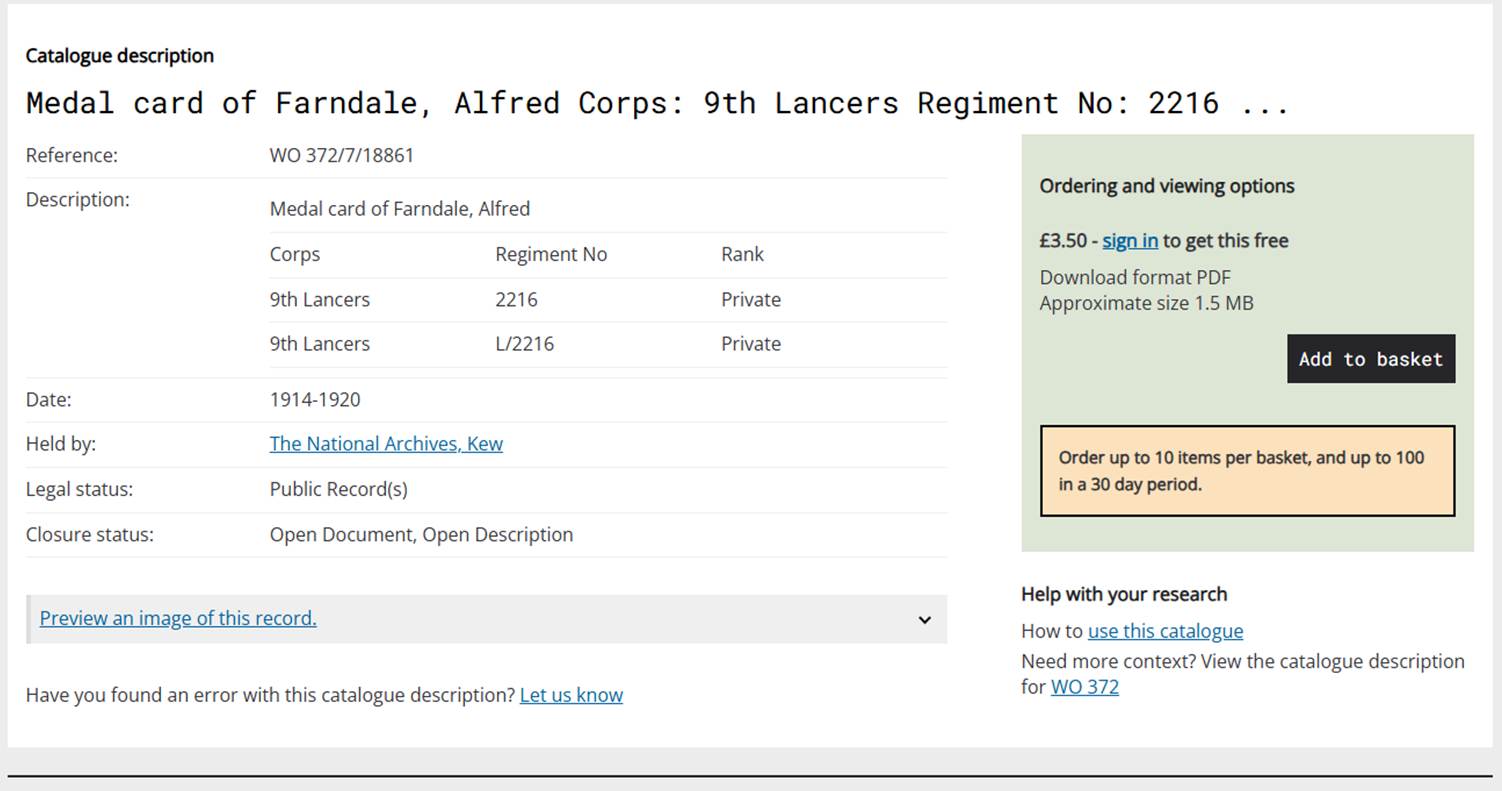View the WO 372 catalogue description link

pyautogui.click(x=1085, y=687)
